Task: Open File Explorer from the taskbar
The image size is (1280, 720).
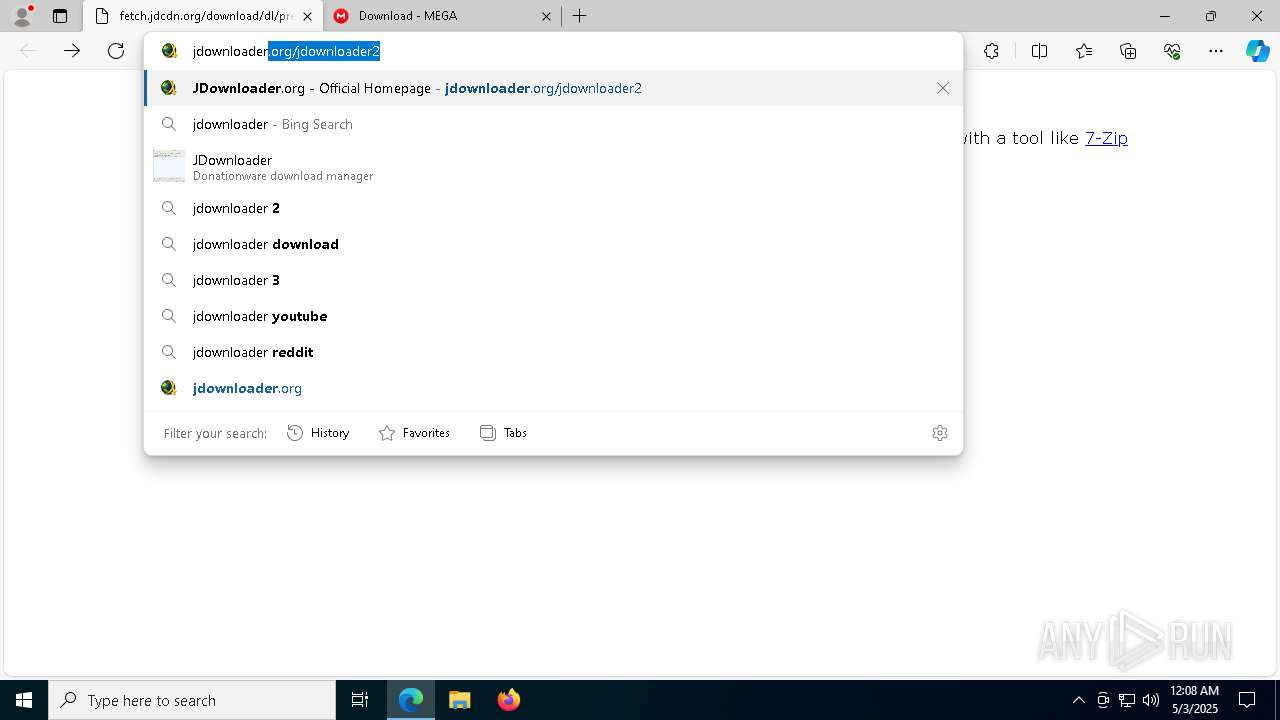Action: pos(459,700)
